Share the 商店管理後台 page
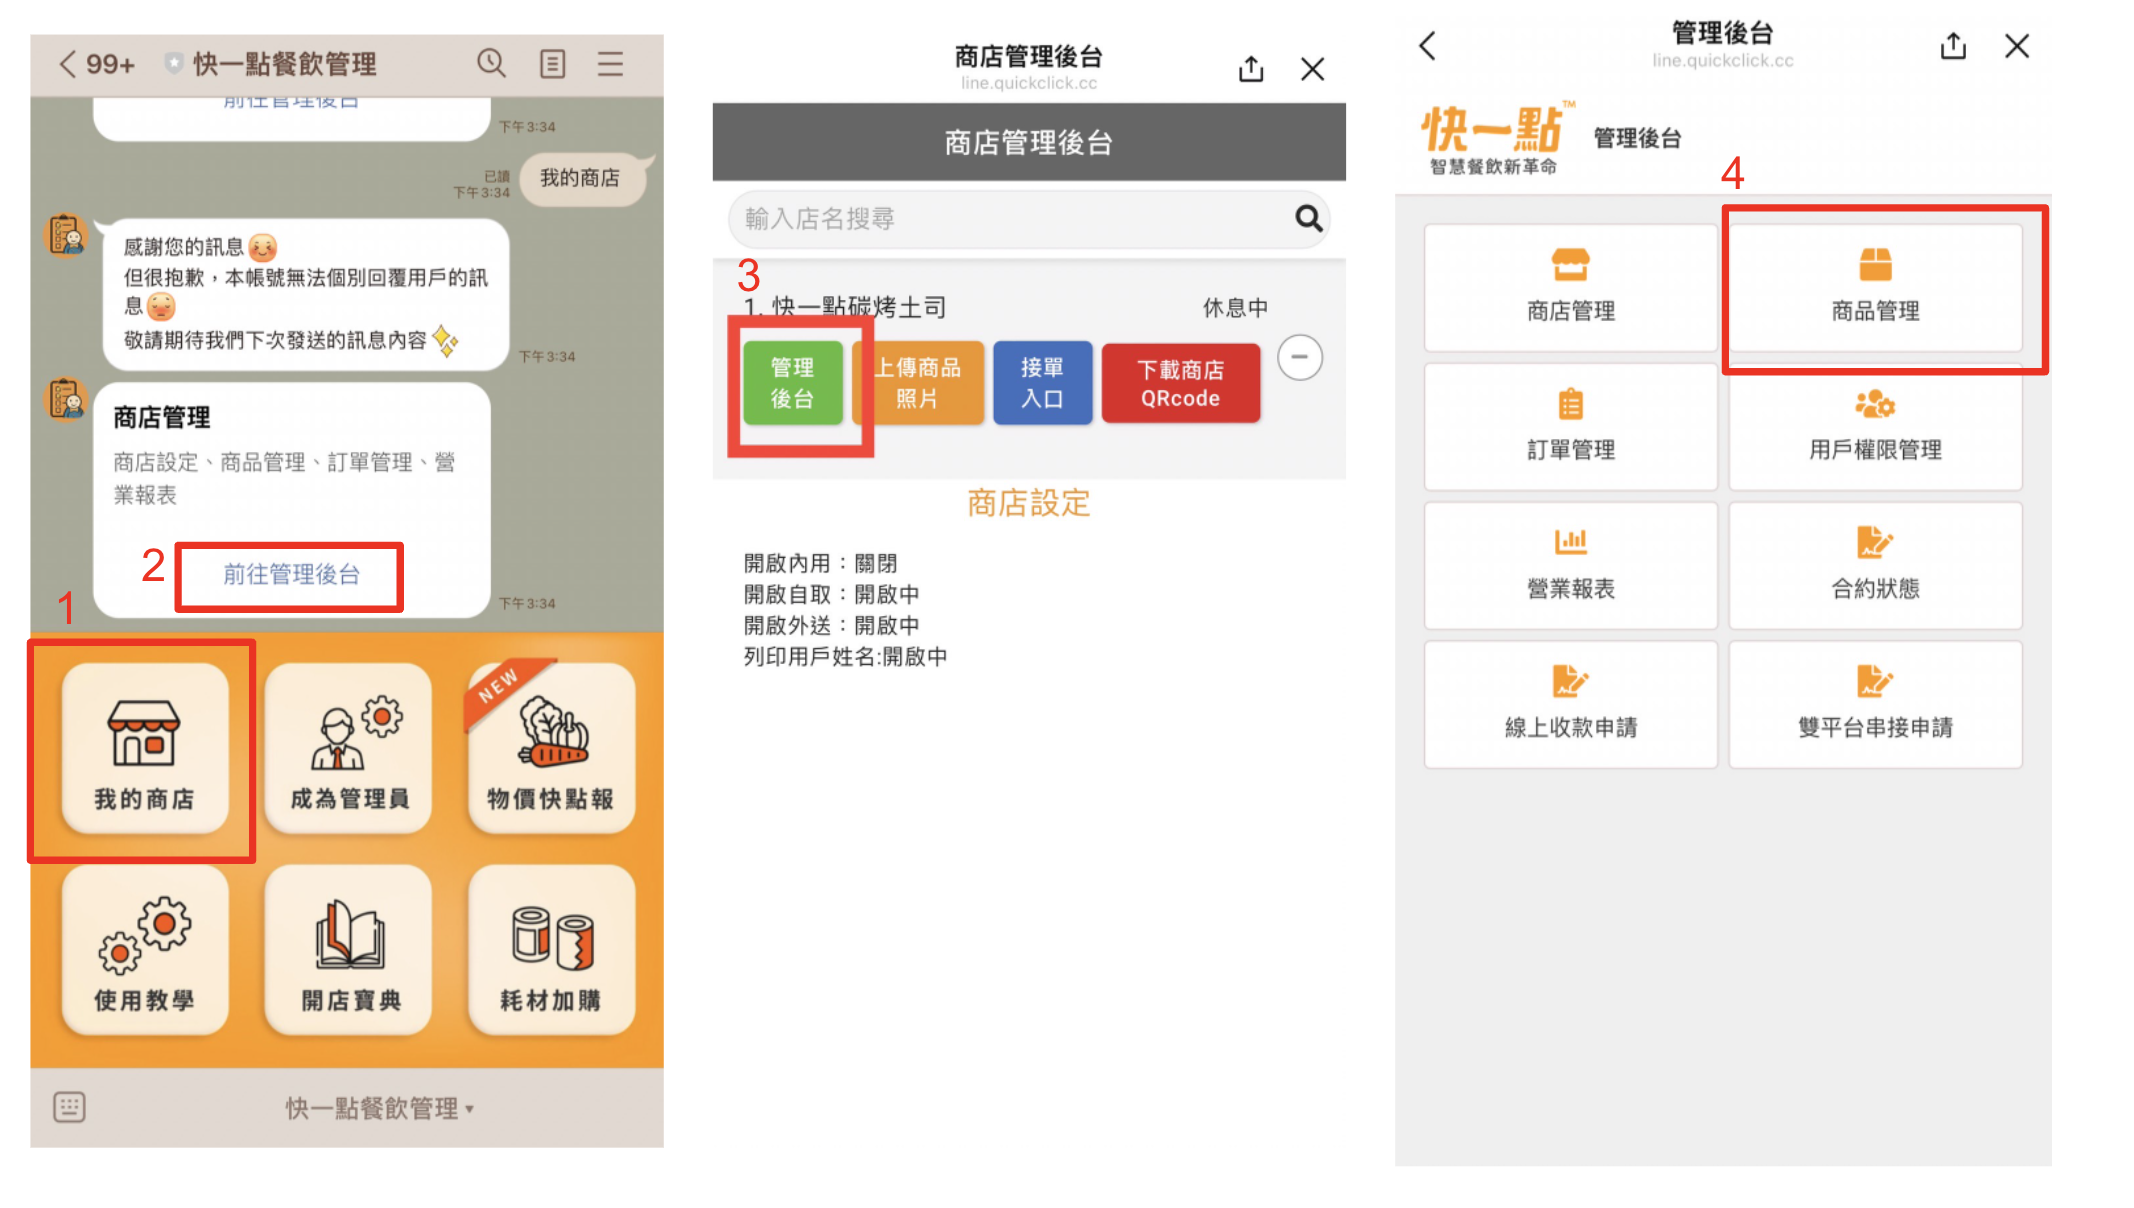The height and width of the screenshot is (1208, 2134). coord(1250,69)
